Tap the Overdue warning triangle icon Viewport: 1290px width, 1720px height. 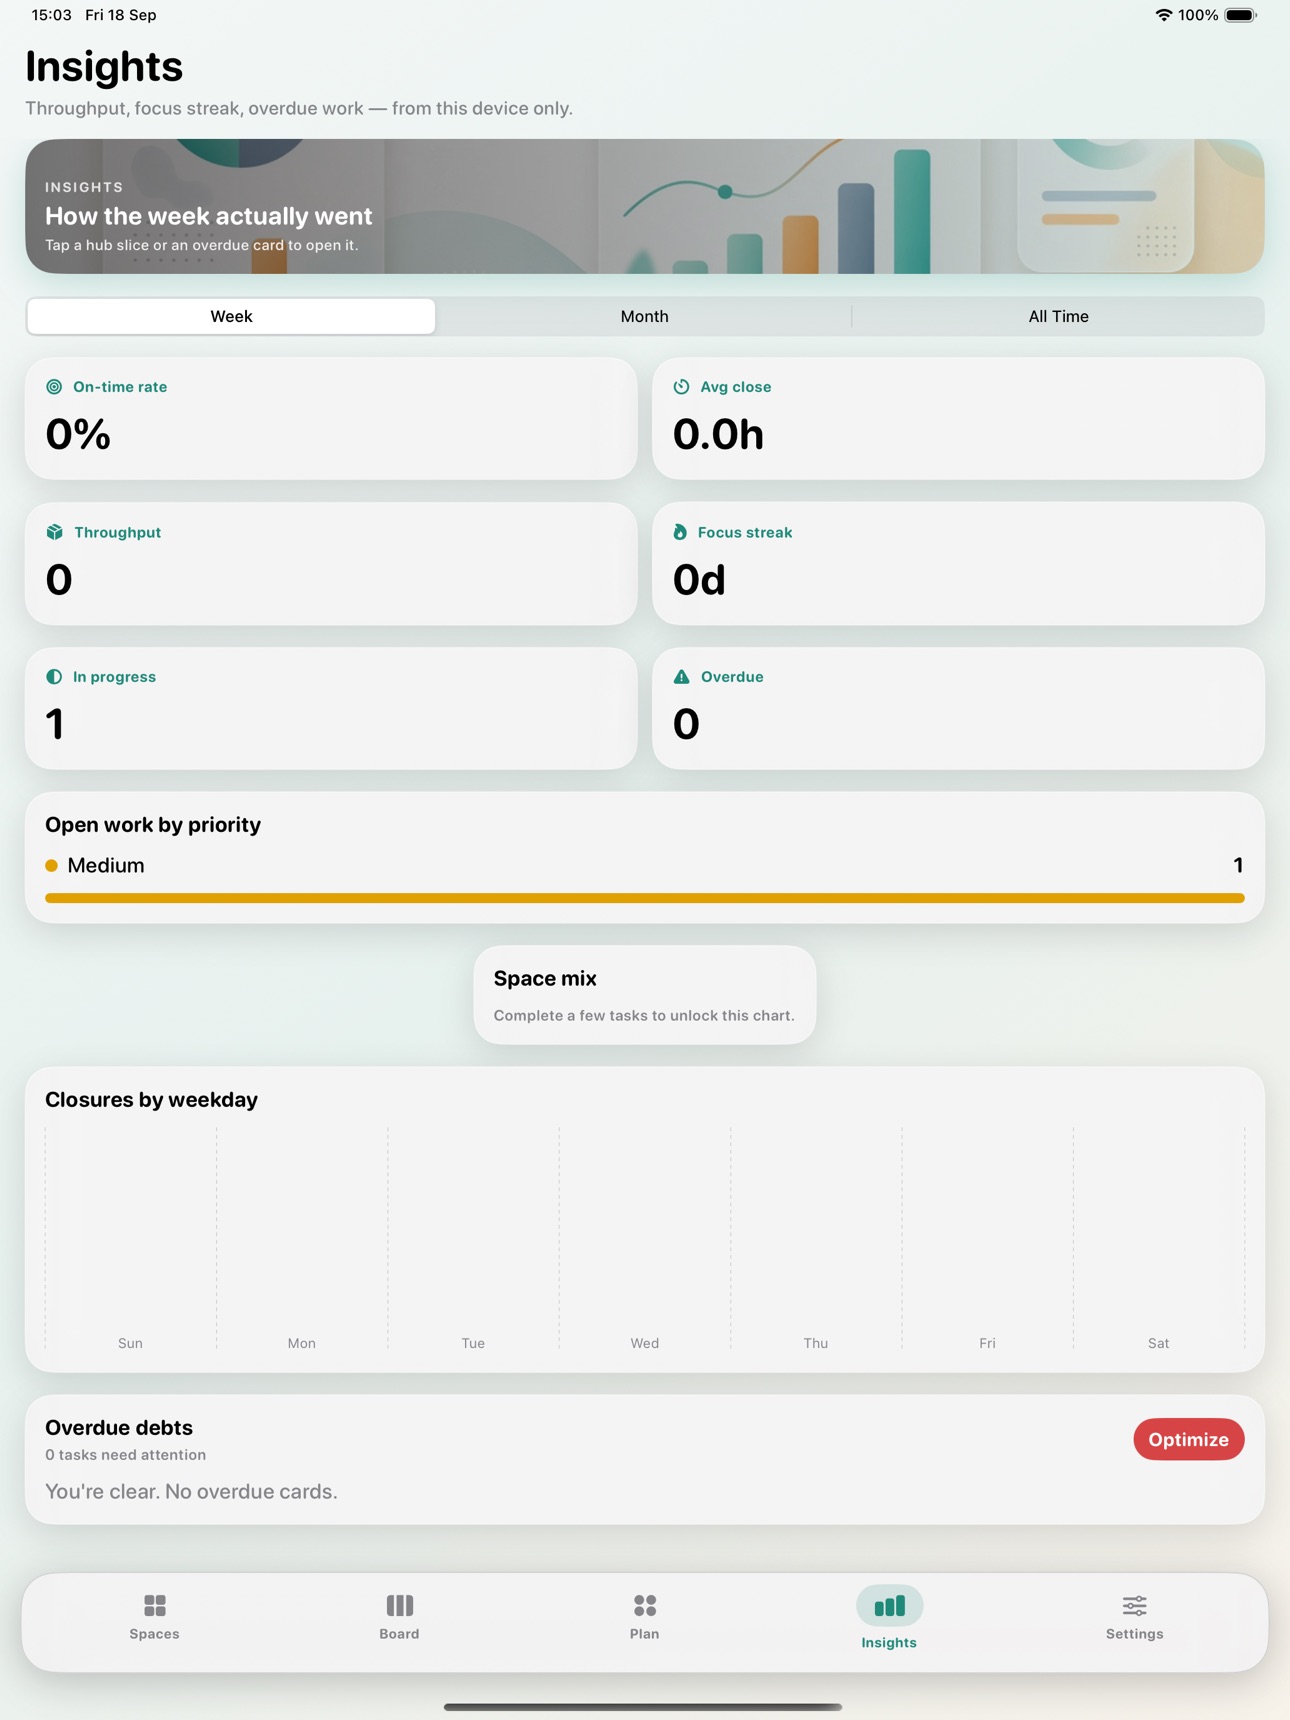(681, 677)
